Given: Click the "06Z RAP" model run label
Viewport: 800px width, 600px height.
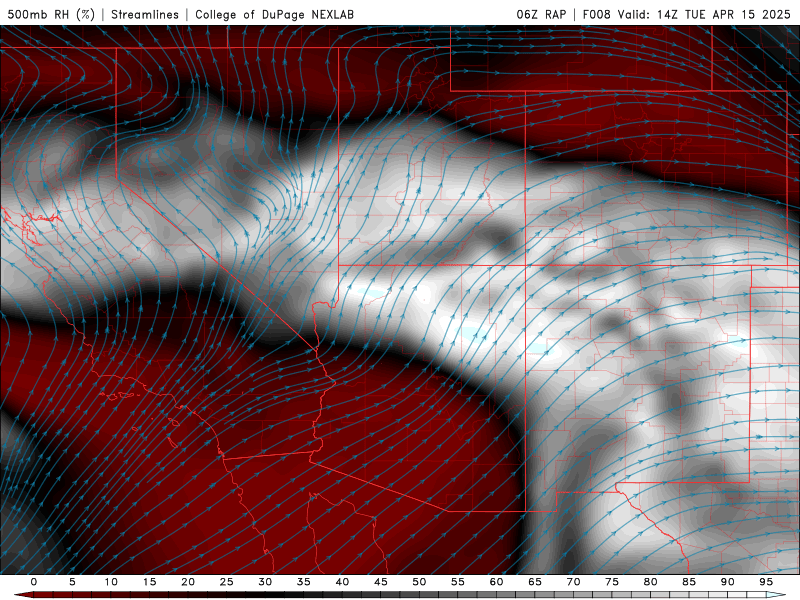Looking at the screenshot, I should click(541, 14).
